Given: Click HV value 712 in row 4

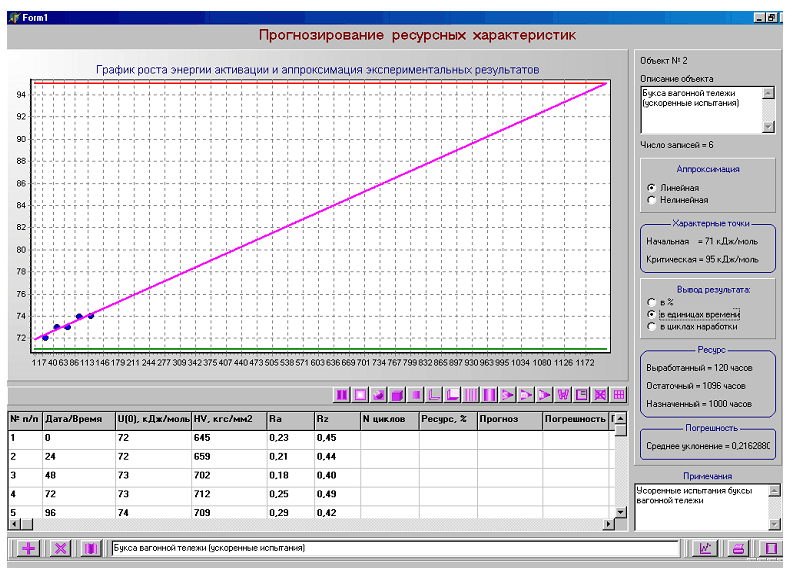Looking at the screenshot, I should (202, 494).
